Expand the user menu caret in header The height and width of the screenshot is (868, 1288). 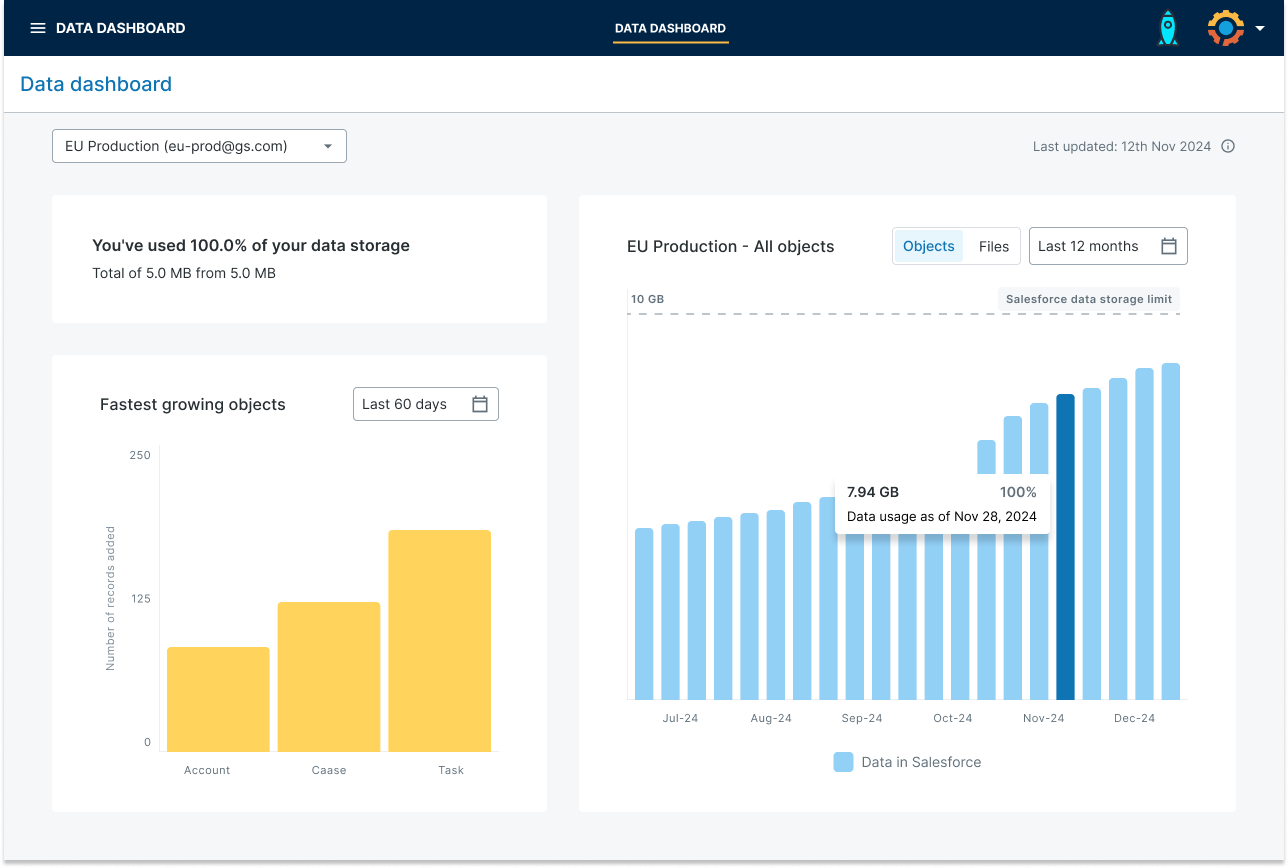(x=1260, y=29)
